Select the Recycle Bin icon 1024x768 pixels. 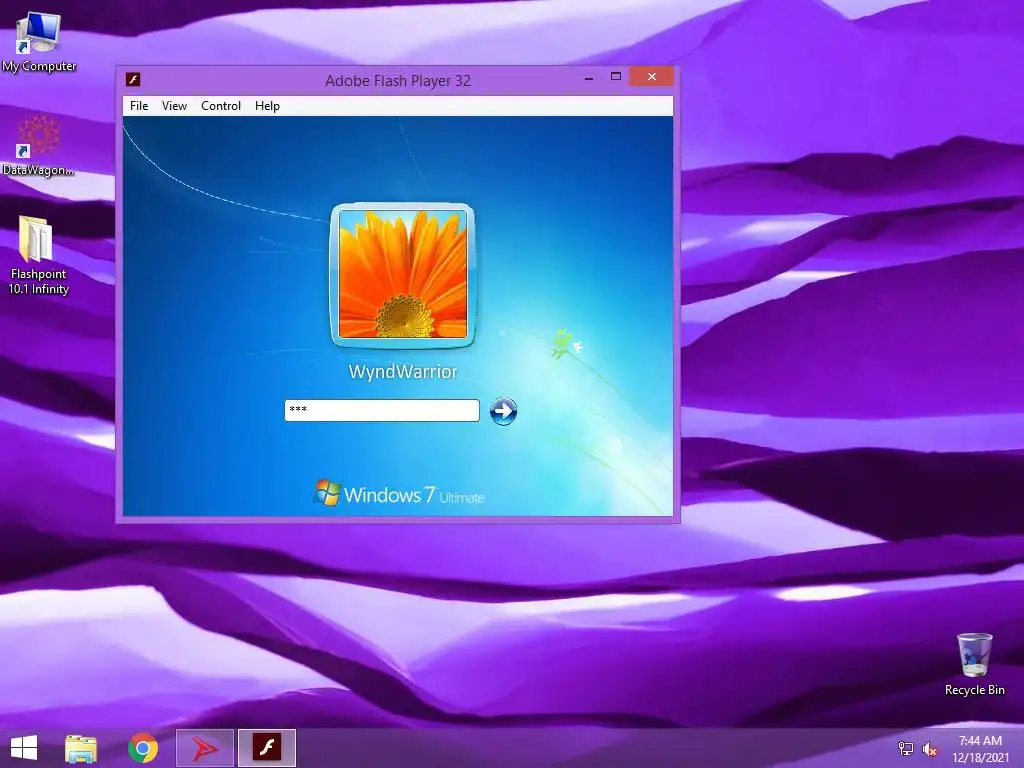(x=974, y=664)
